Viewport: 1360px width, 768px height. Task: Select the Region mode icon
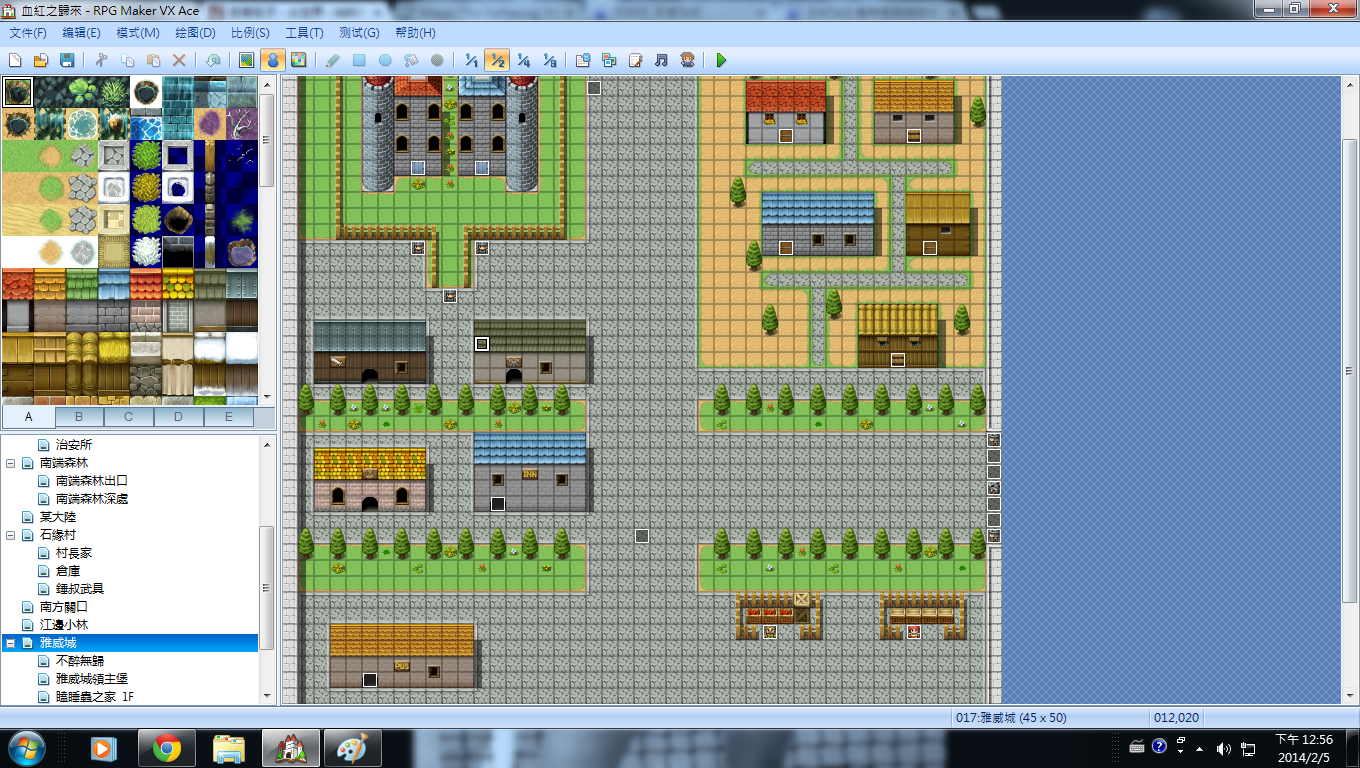(x=298, y=60)
